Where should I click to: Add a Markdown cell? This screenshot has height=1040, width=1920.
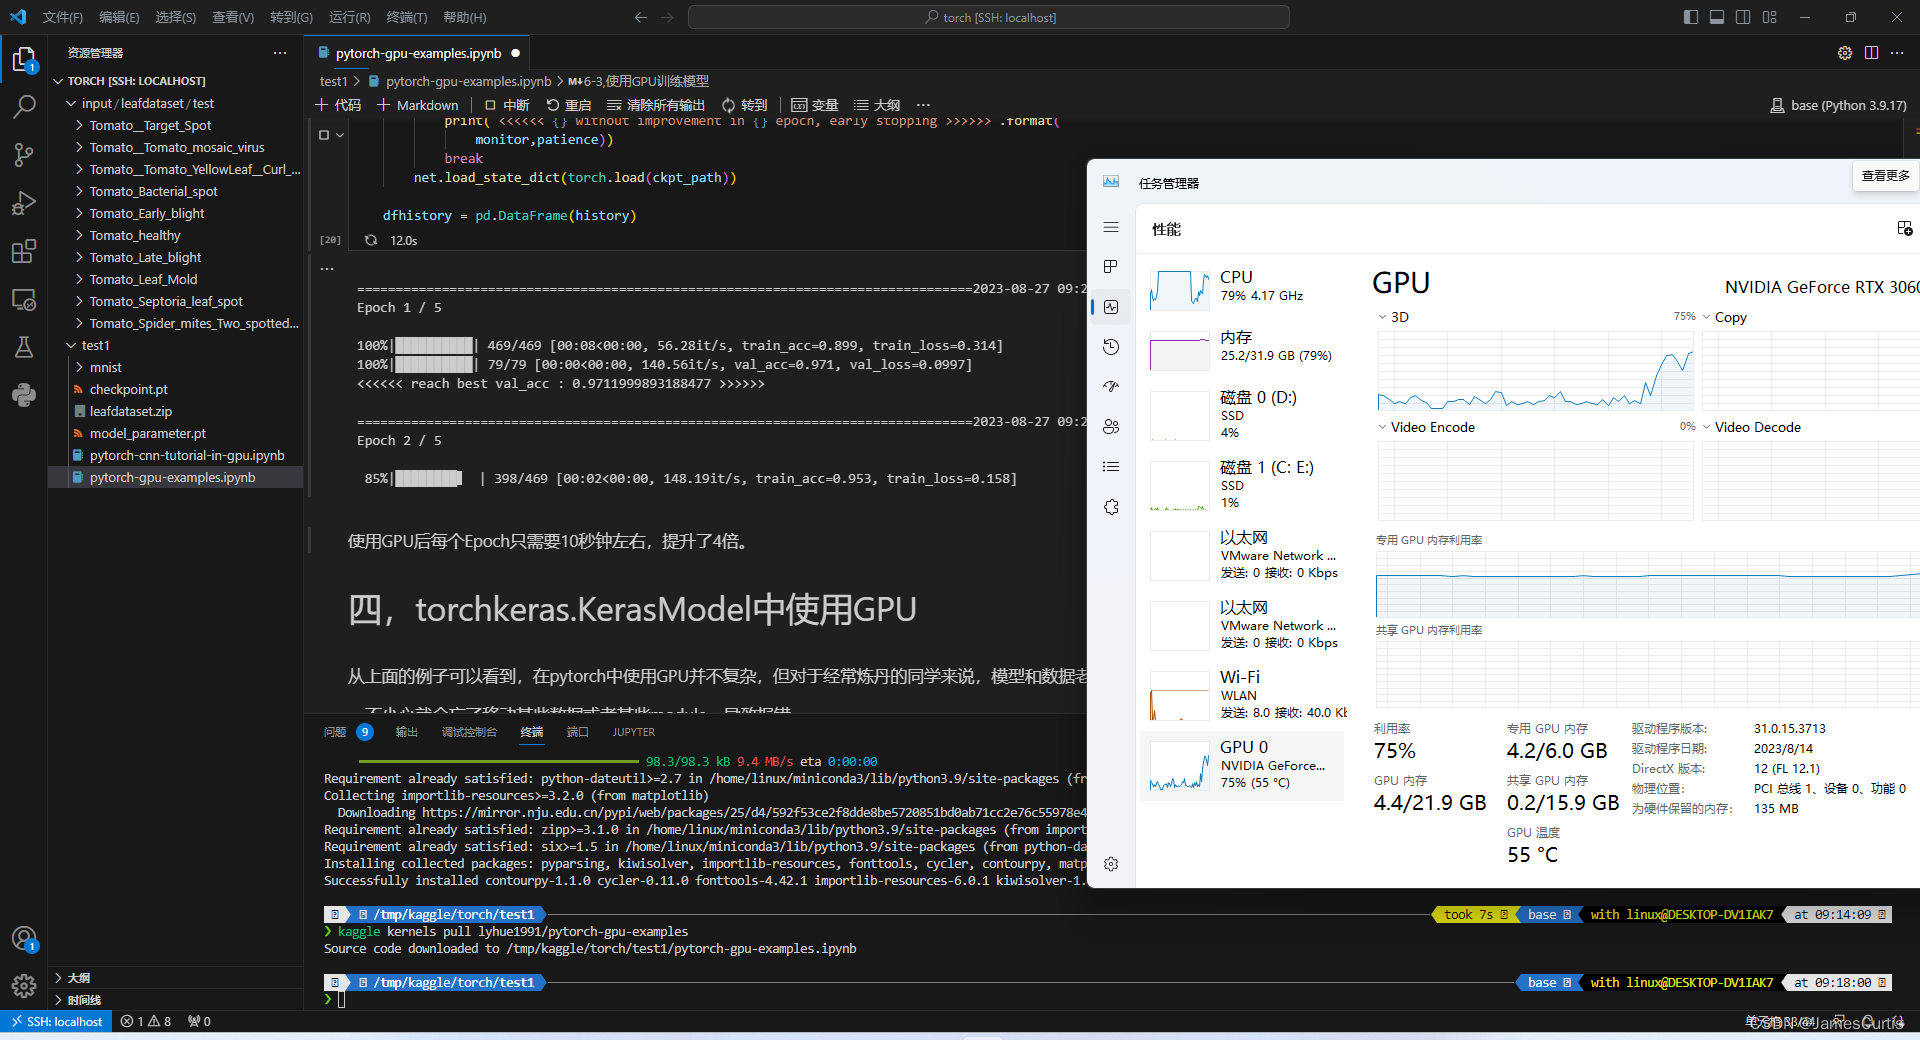point(417,105)
